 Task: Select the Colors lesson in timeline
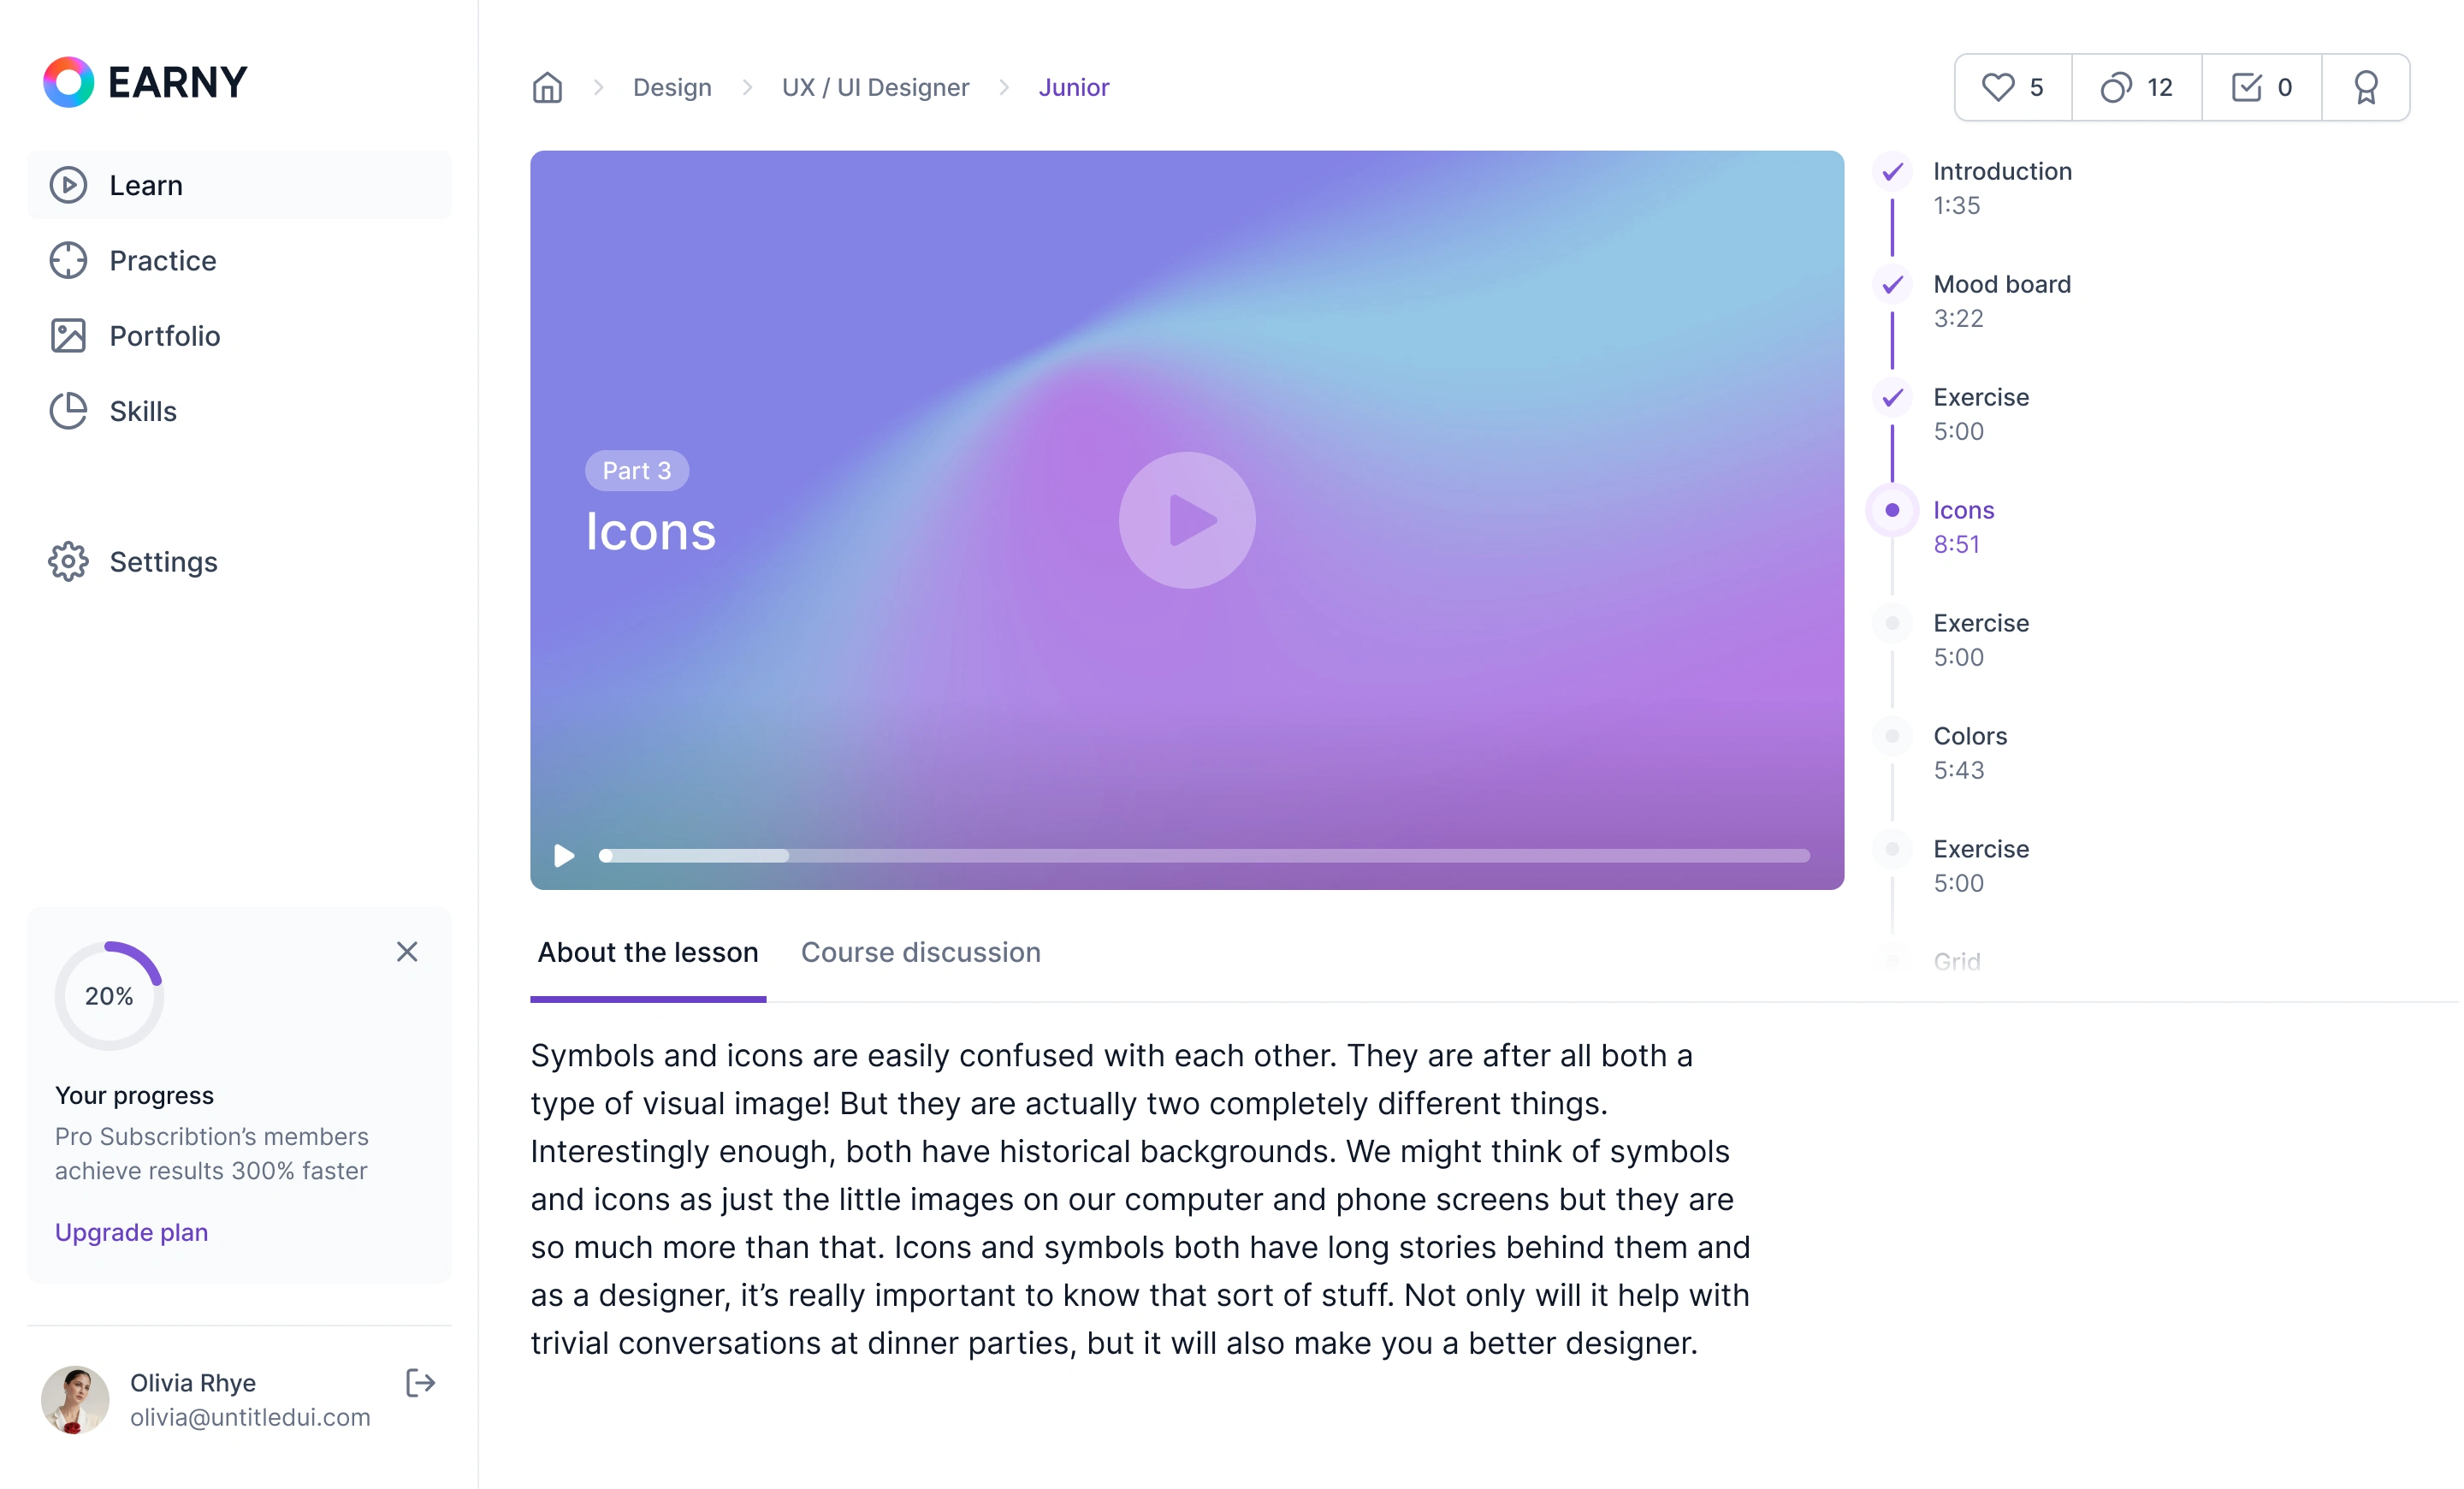(1969, 737)
